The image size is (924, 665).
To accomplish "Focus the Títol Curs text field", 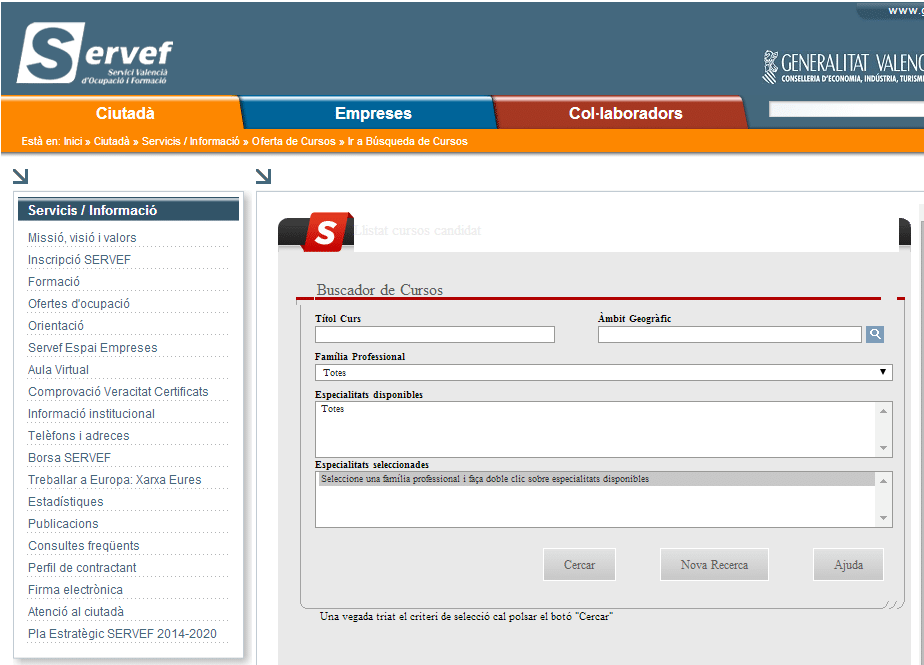I will pyautogui.click(x=434, y=335).
